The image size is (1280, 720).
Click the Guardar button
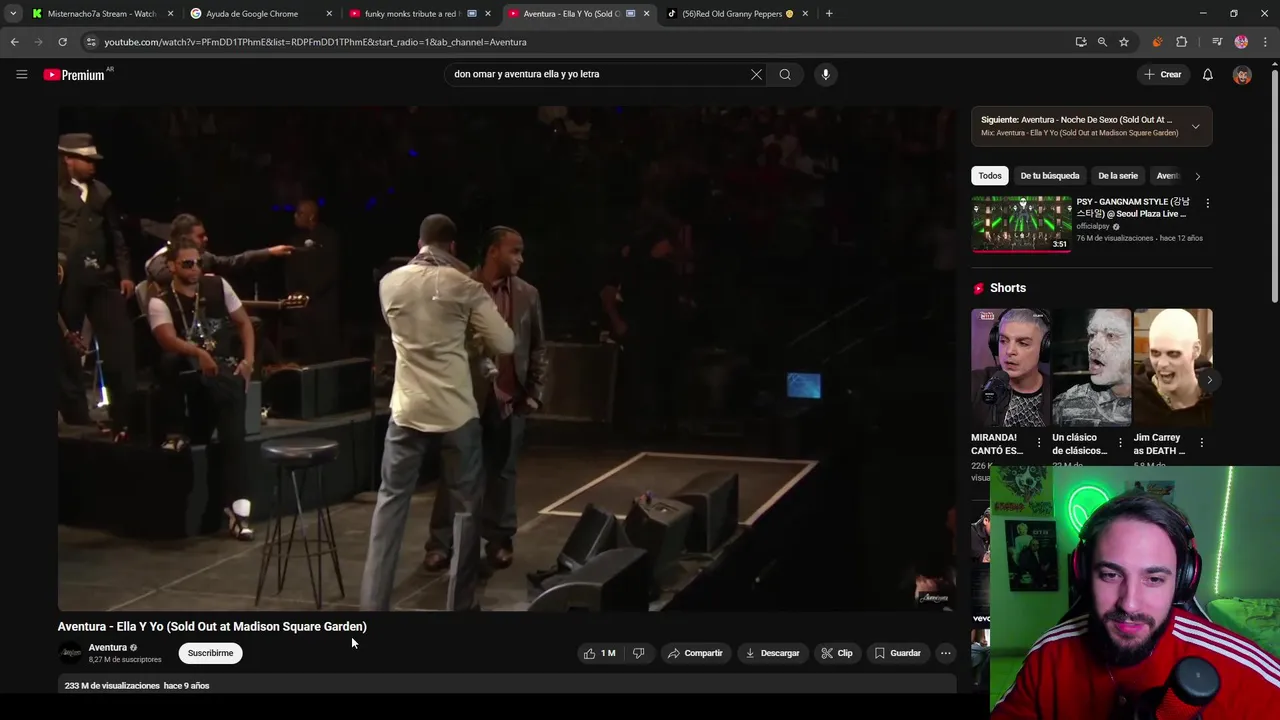[x=897, y=653]
